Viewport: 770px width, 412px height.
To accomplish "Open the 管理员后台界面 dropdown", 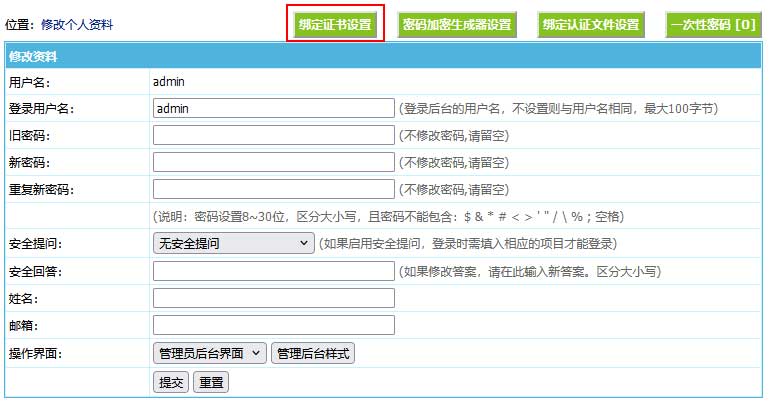I will (209, 353).
